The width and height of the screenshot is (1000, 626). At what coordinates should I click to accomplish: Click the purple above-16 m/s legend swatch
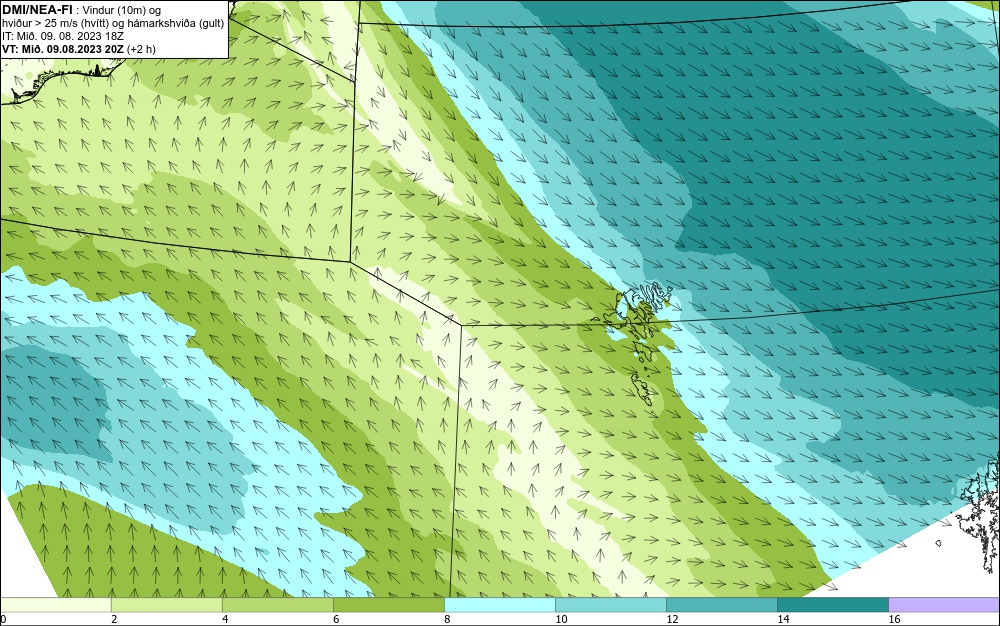[944, 605]
